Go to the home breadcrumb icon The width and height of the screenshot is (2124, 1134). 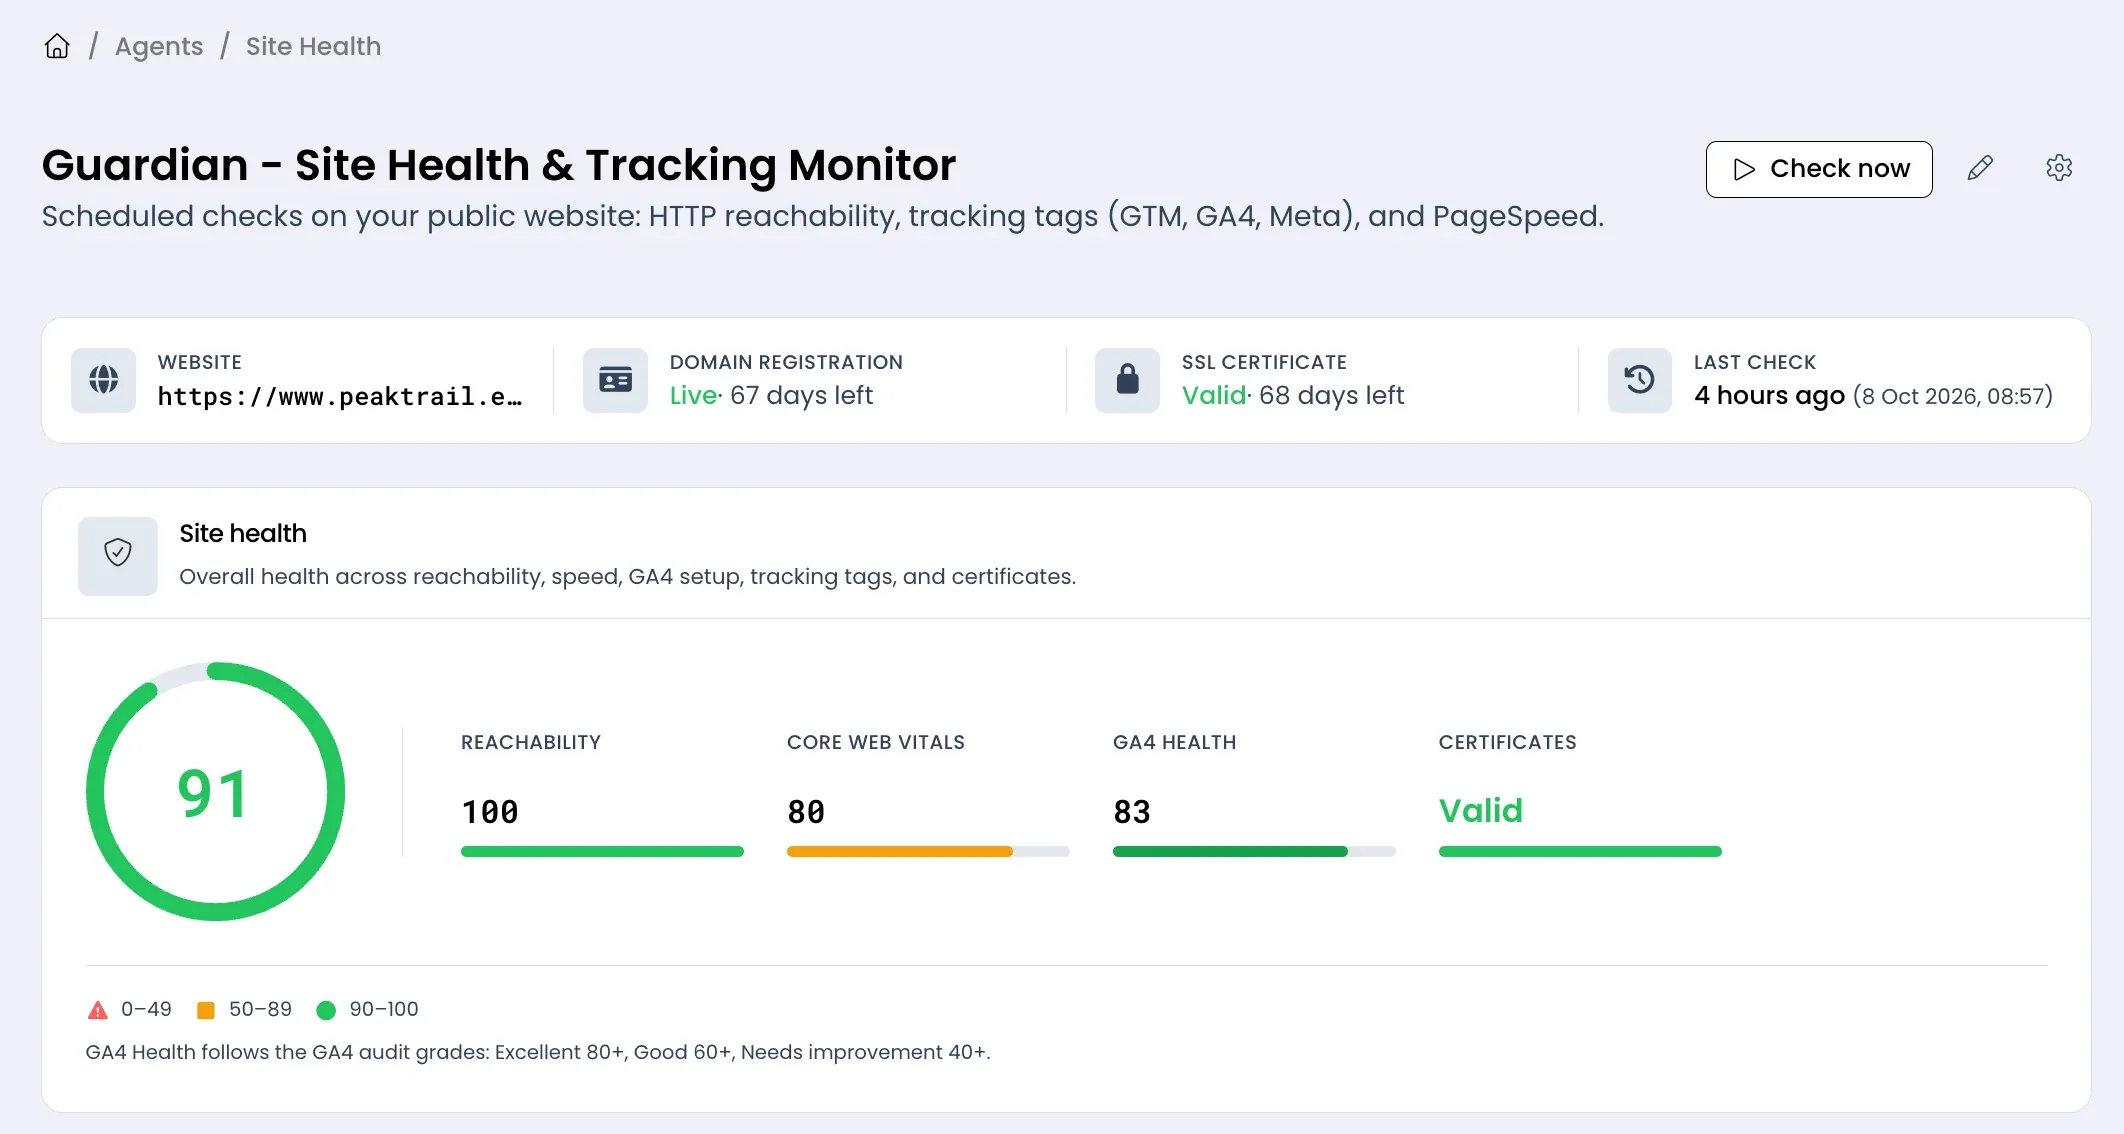click(x=57, y=46)
